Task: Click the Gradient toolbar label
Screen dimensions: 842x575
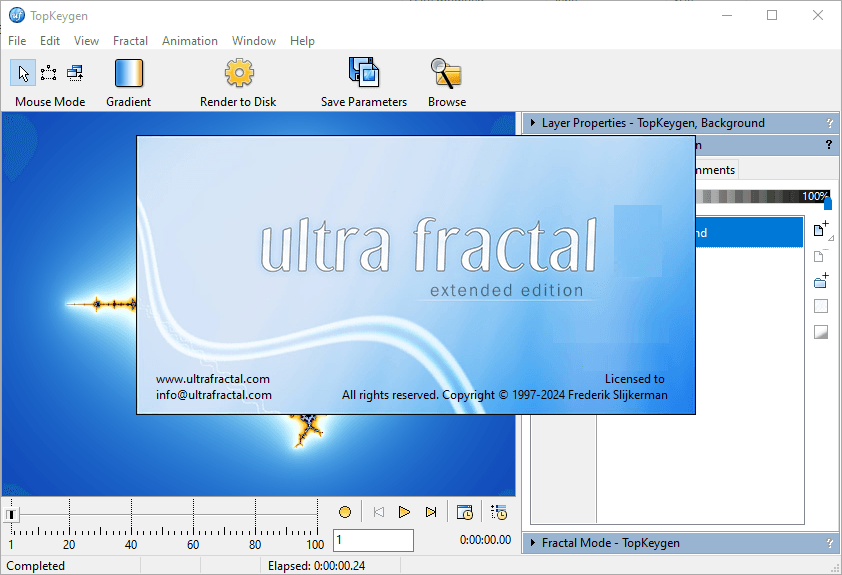Action: coord(128,102)
